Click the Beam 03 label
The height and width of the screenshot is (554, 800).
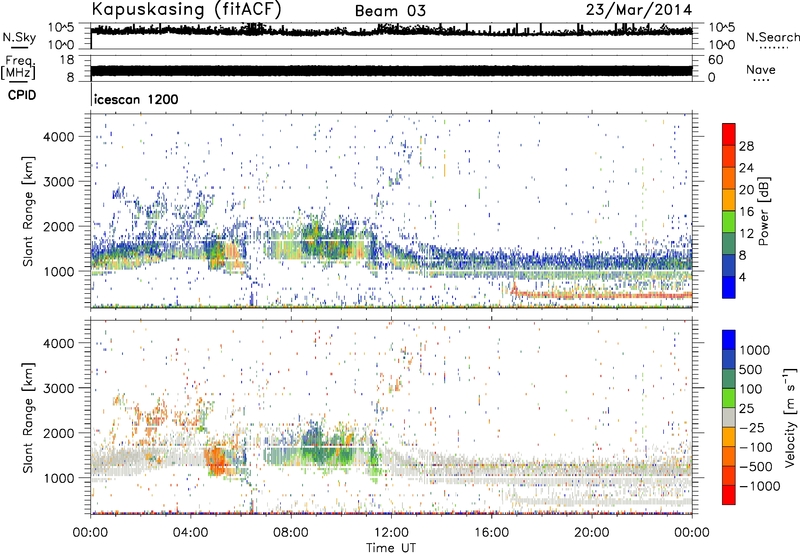pyautogui.click(x=390, y=11)
